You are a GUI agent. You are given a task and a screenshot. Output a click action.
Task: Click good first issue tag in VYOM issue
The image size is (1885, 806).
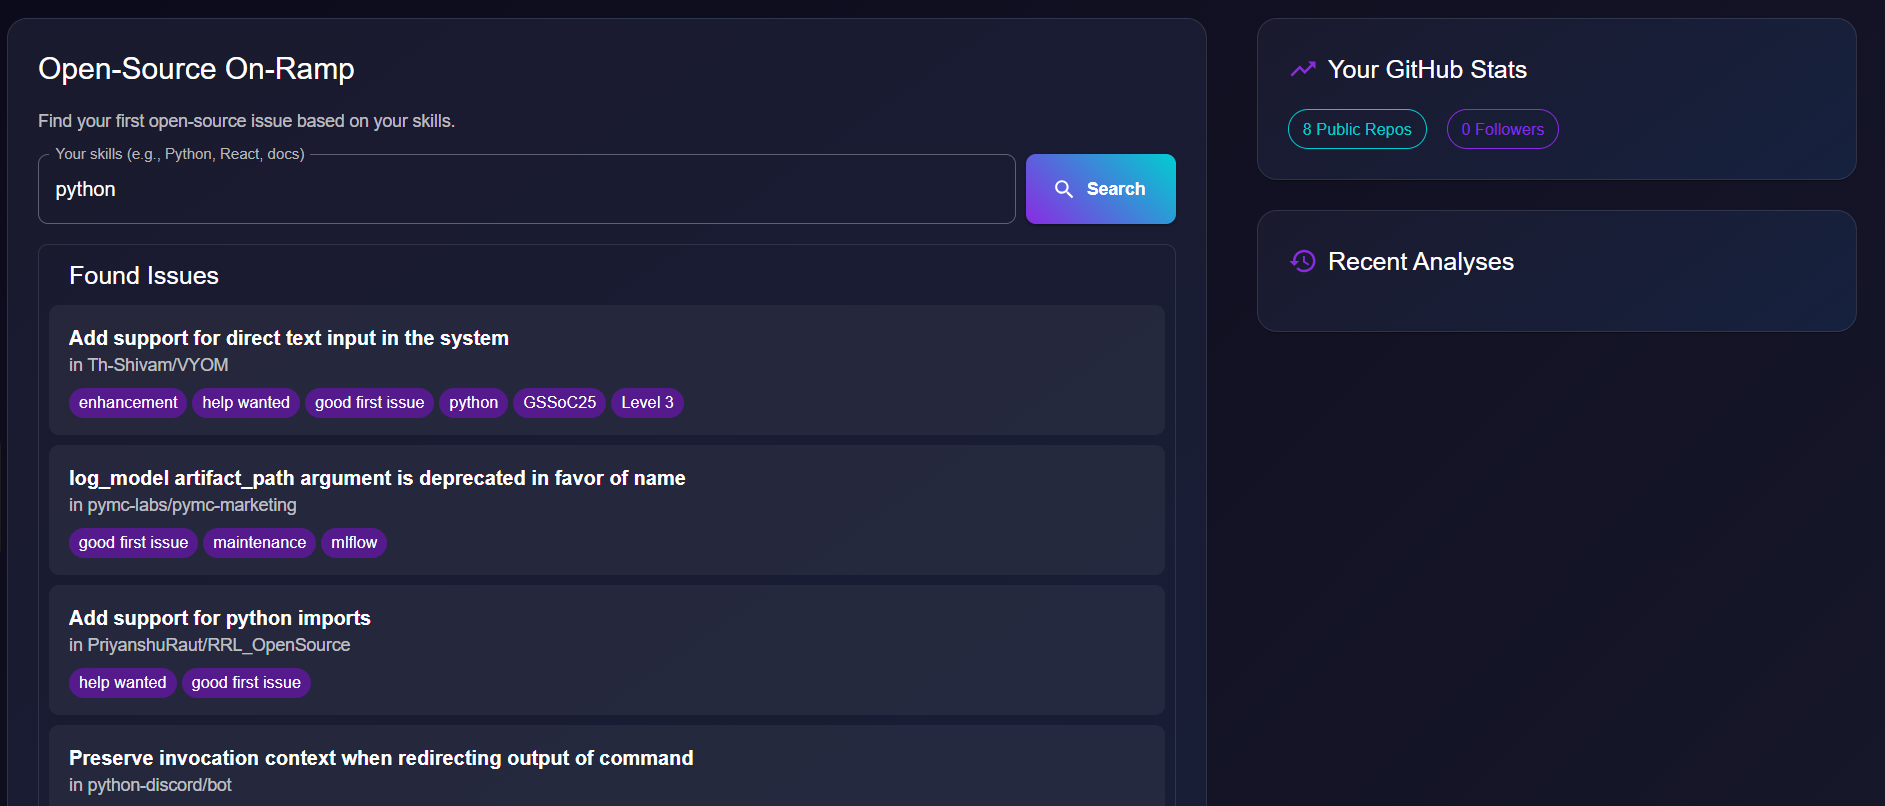pyautogui.click(x=369, y=402)
